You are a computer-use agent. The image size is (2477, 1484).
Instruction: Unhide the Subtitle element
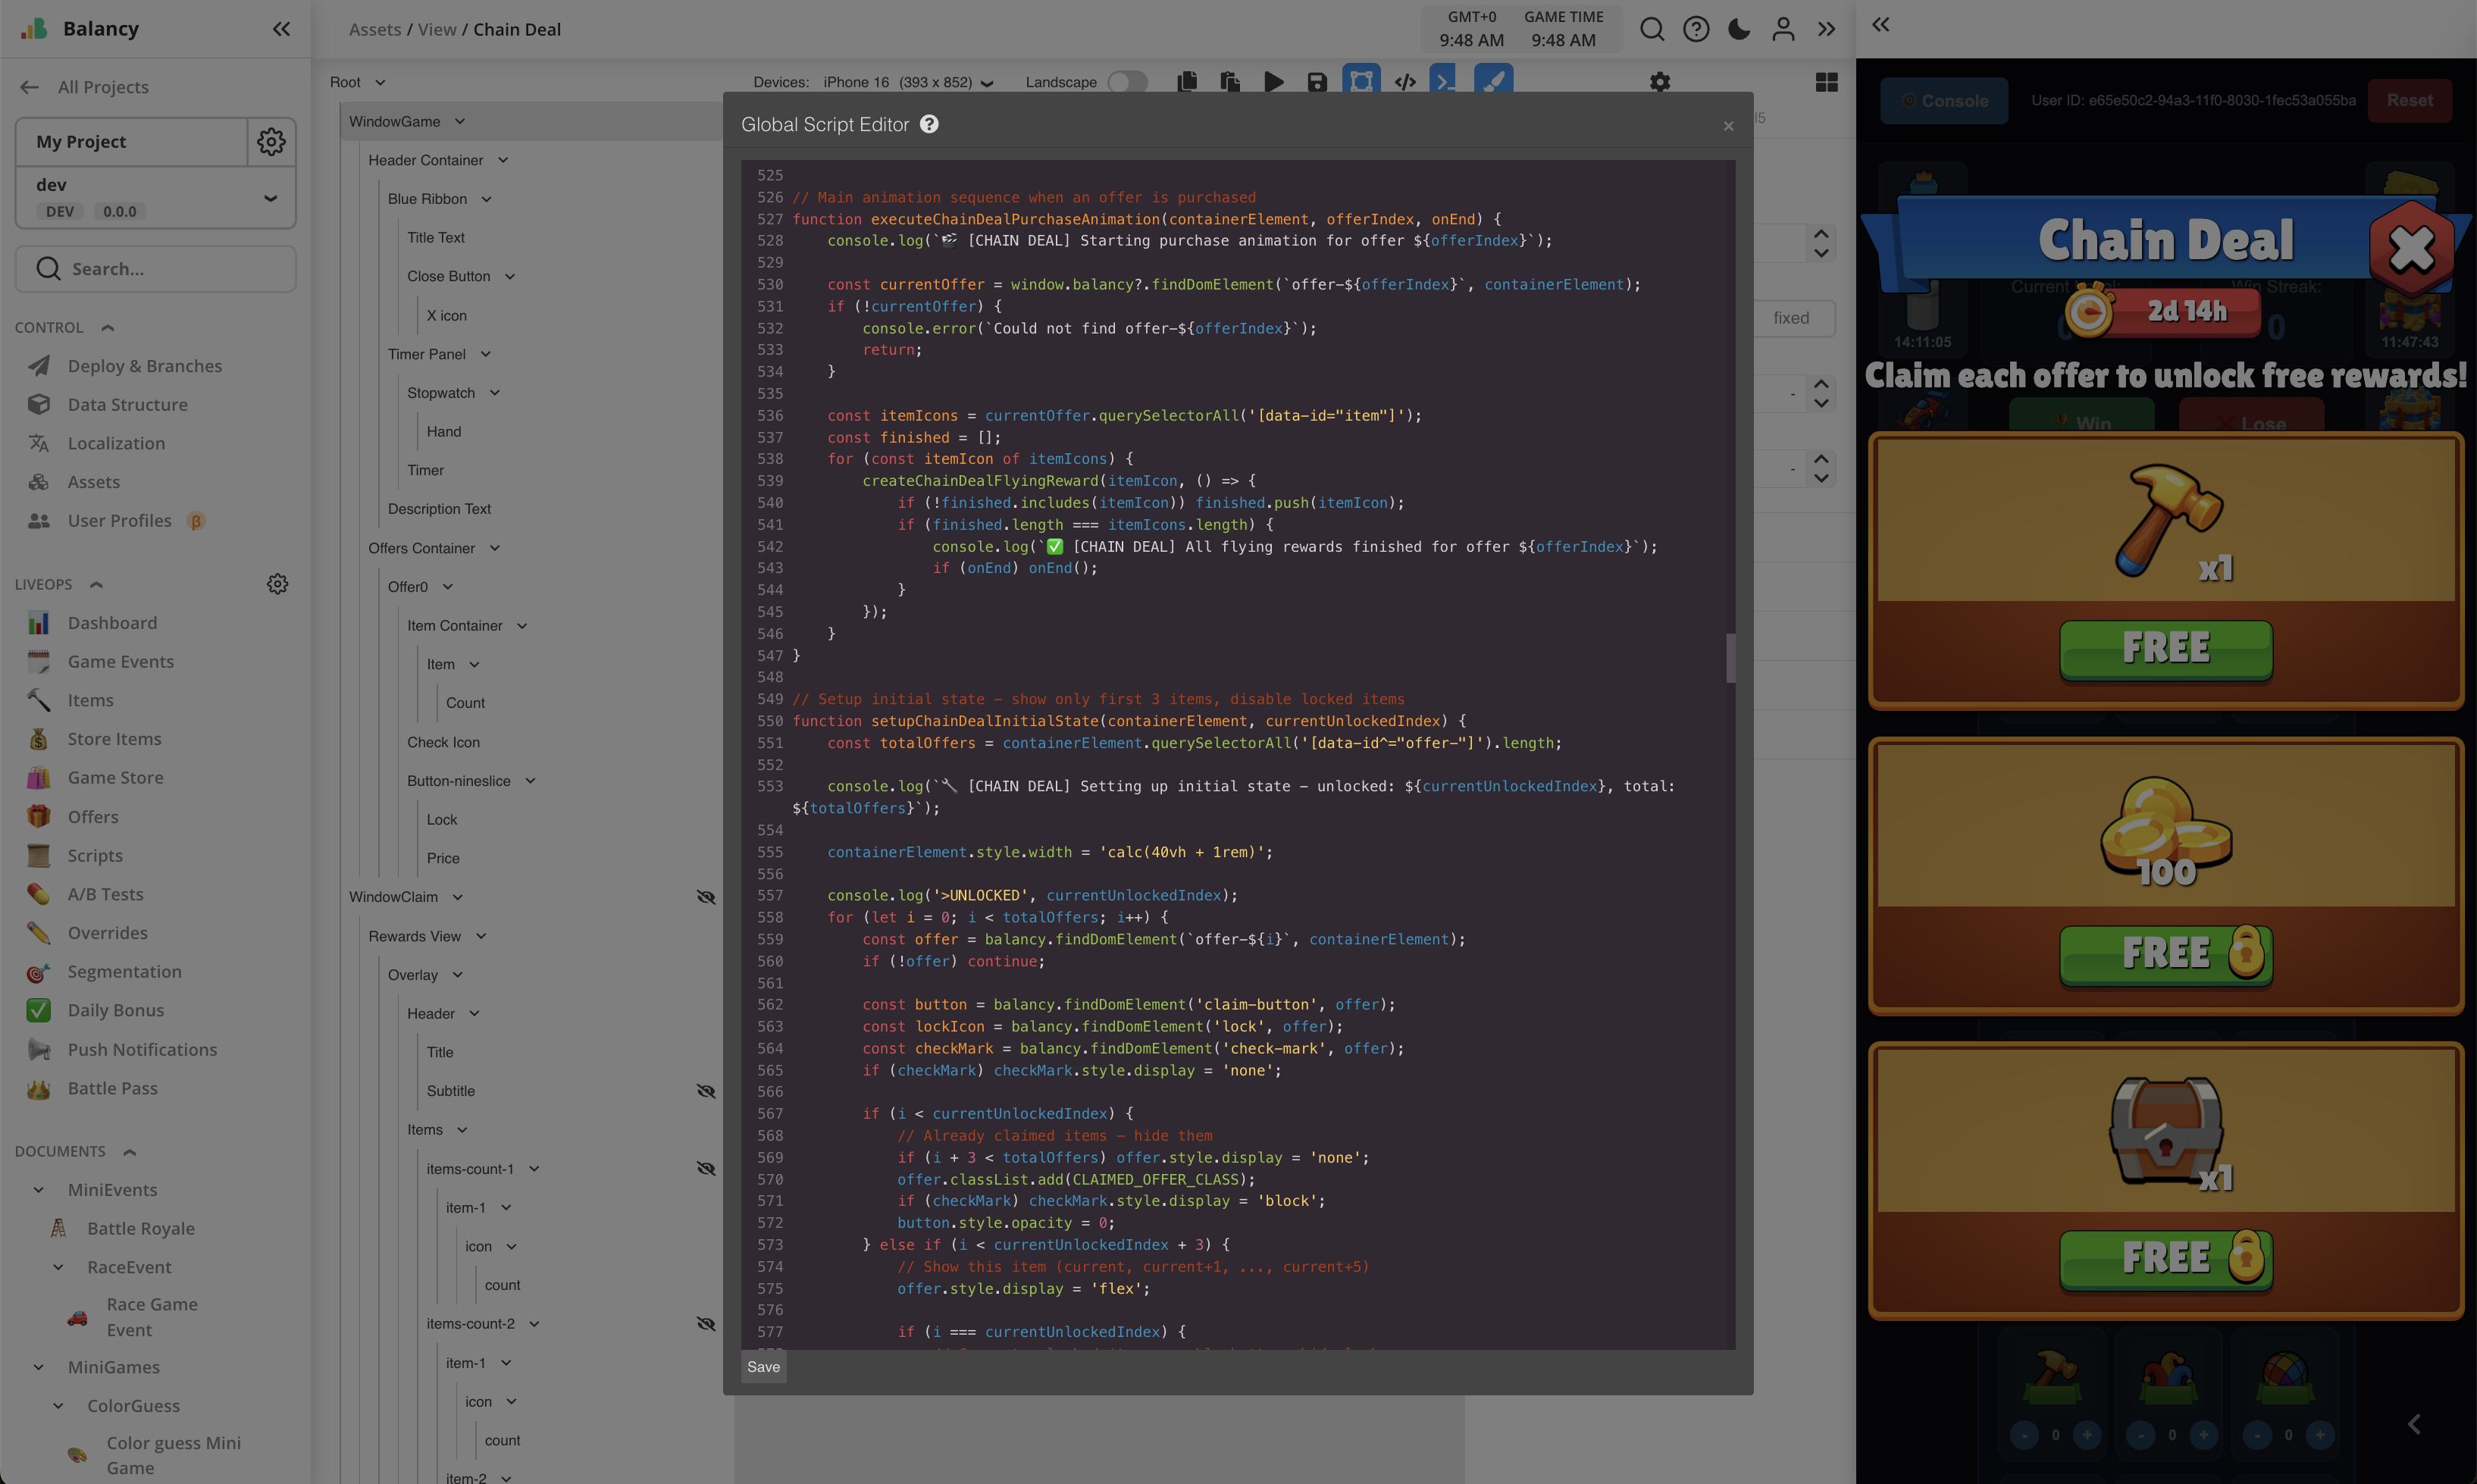pos(706,1091)
